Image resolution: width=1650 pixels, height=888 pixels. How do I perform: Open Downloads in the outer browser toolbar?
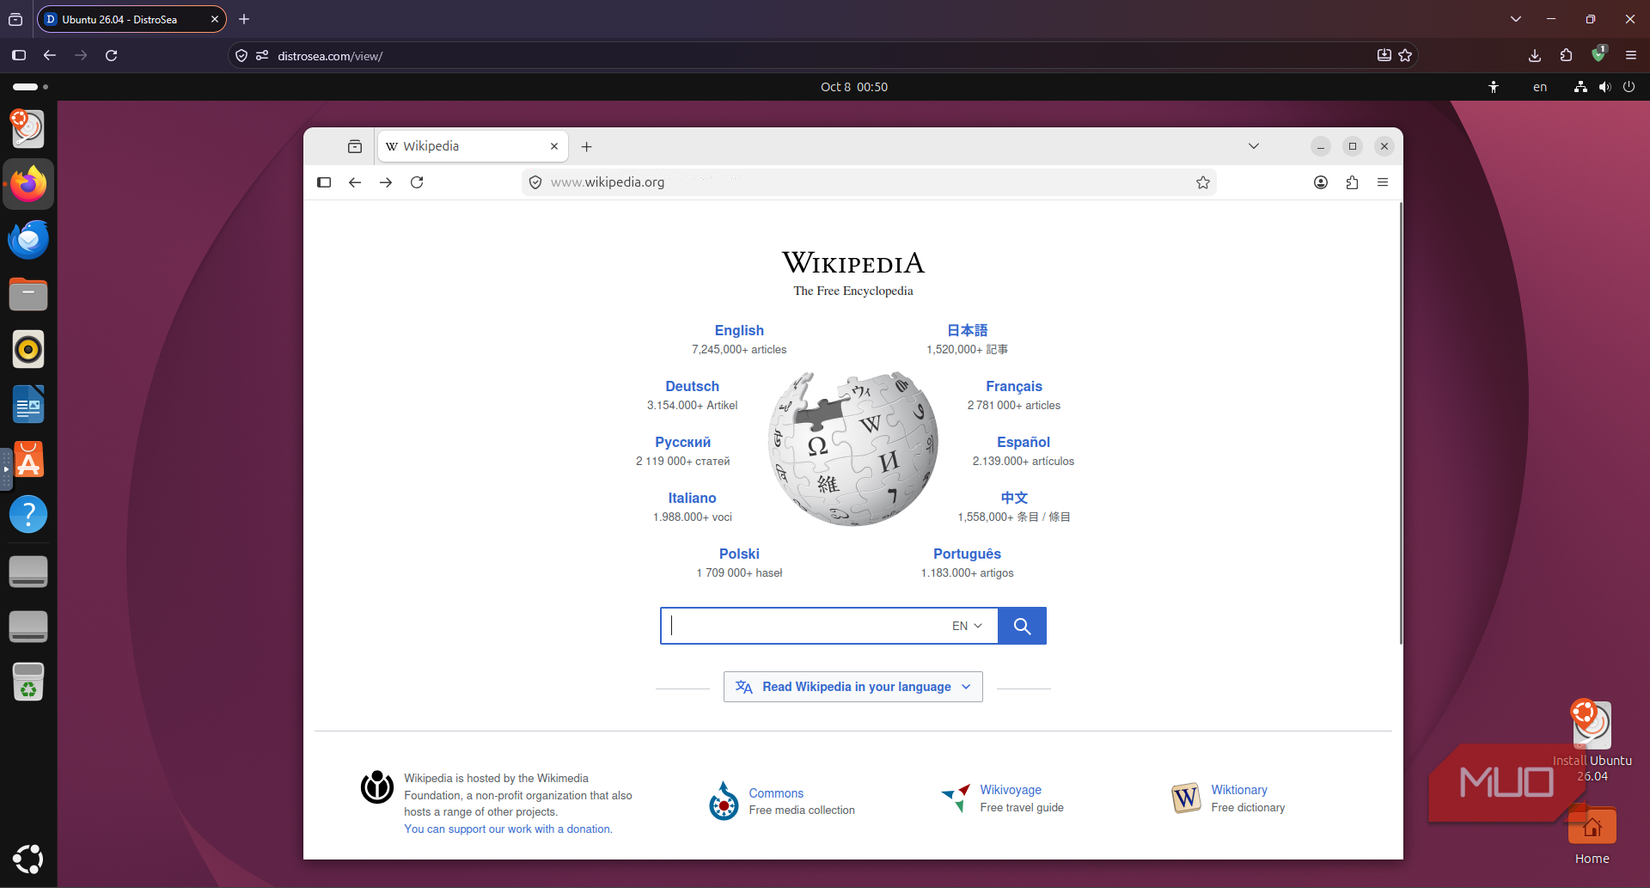pyautogui.click(x=1535, y=56)
